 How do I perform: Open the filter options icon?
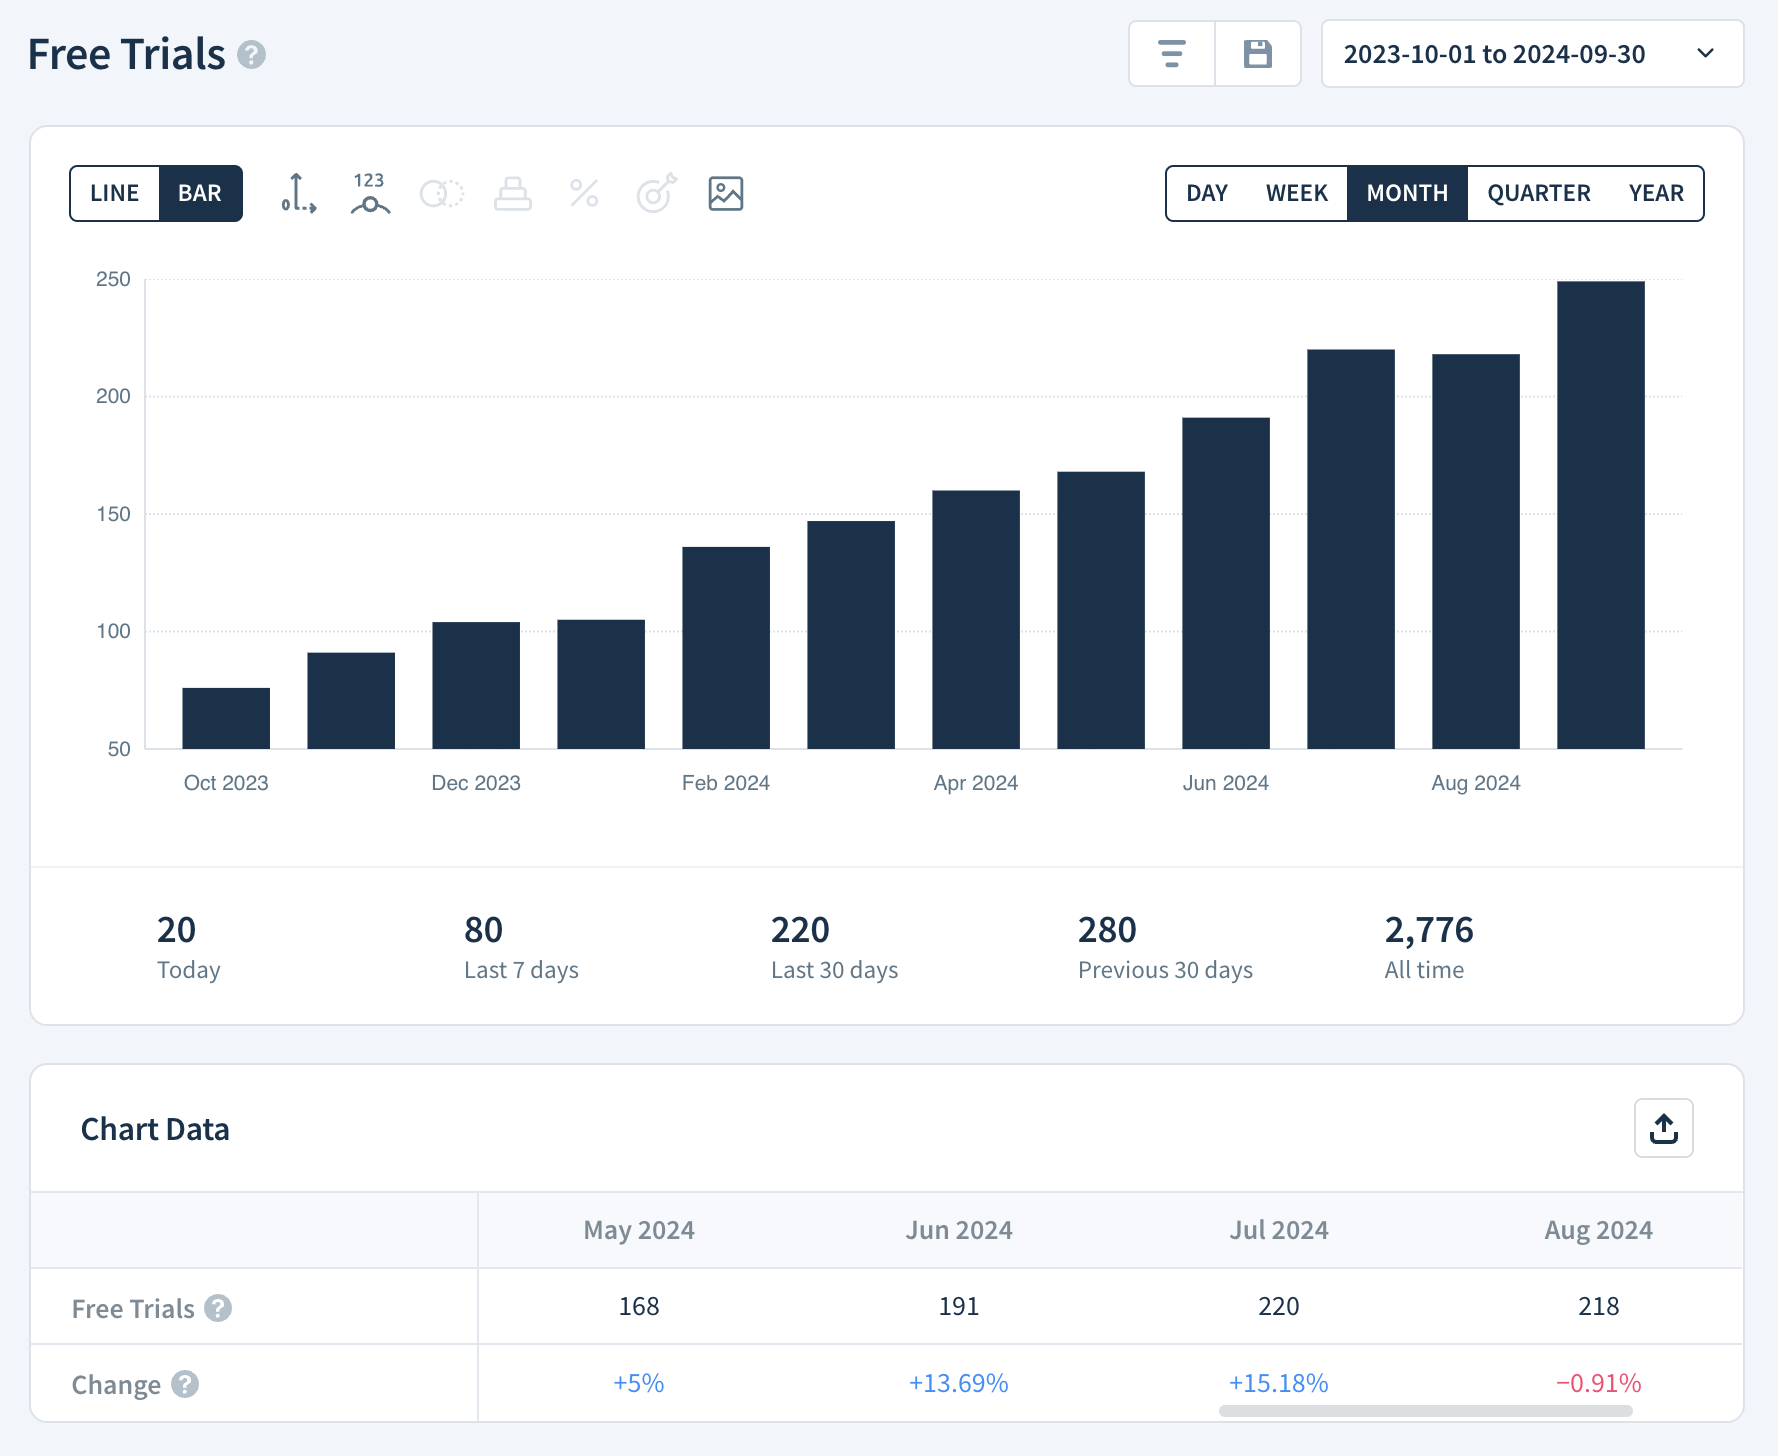tap(1171, 54)
